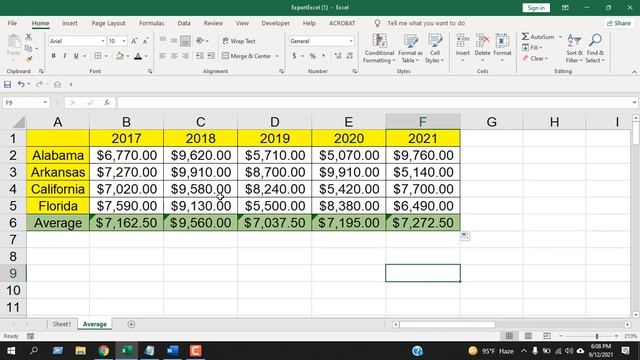Switch to the Data tab

coord(184,23)
